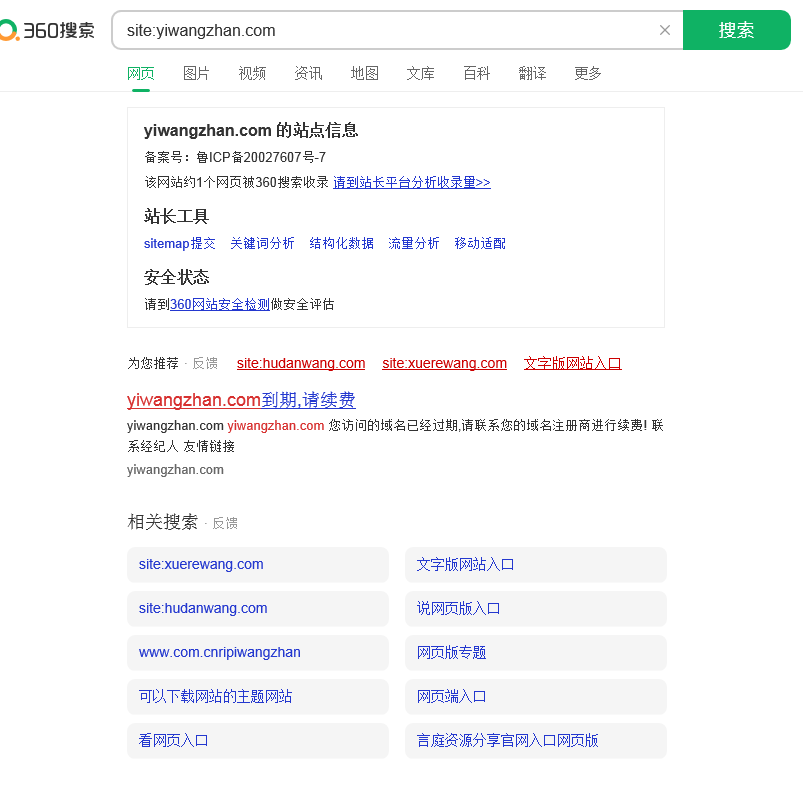Click the ICP number 鲁ICP备20027607号-7
This screenshot has width=803, height=787.
pyautogui.click(x=261, y=157)
